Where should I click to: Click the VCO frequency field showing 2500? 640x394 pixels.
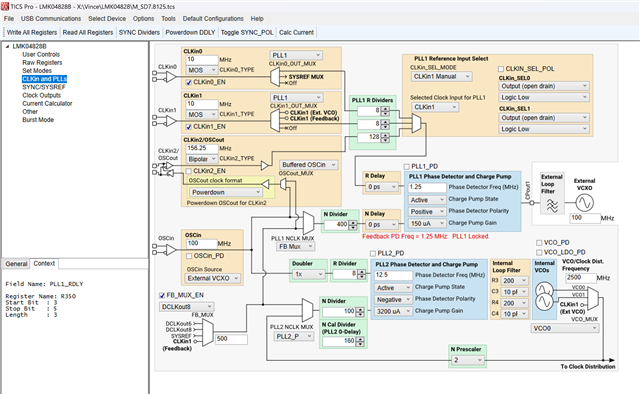point(580,278)
